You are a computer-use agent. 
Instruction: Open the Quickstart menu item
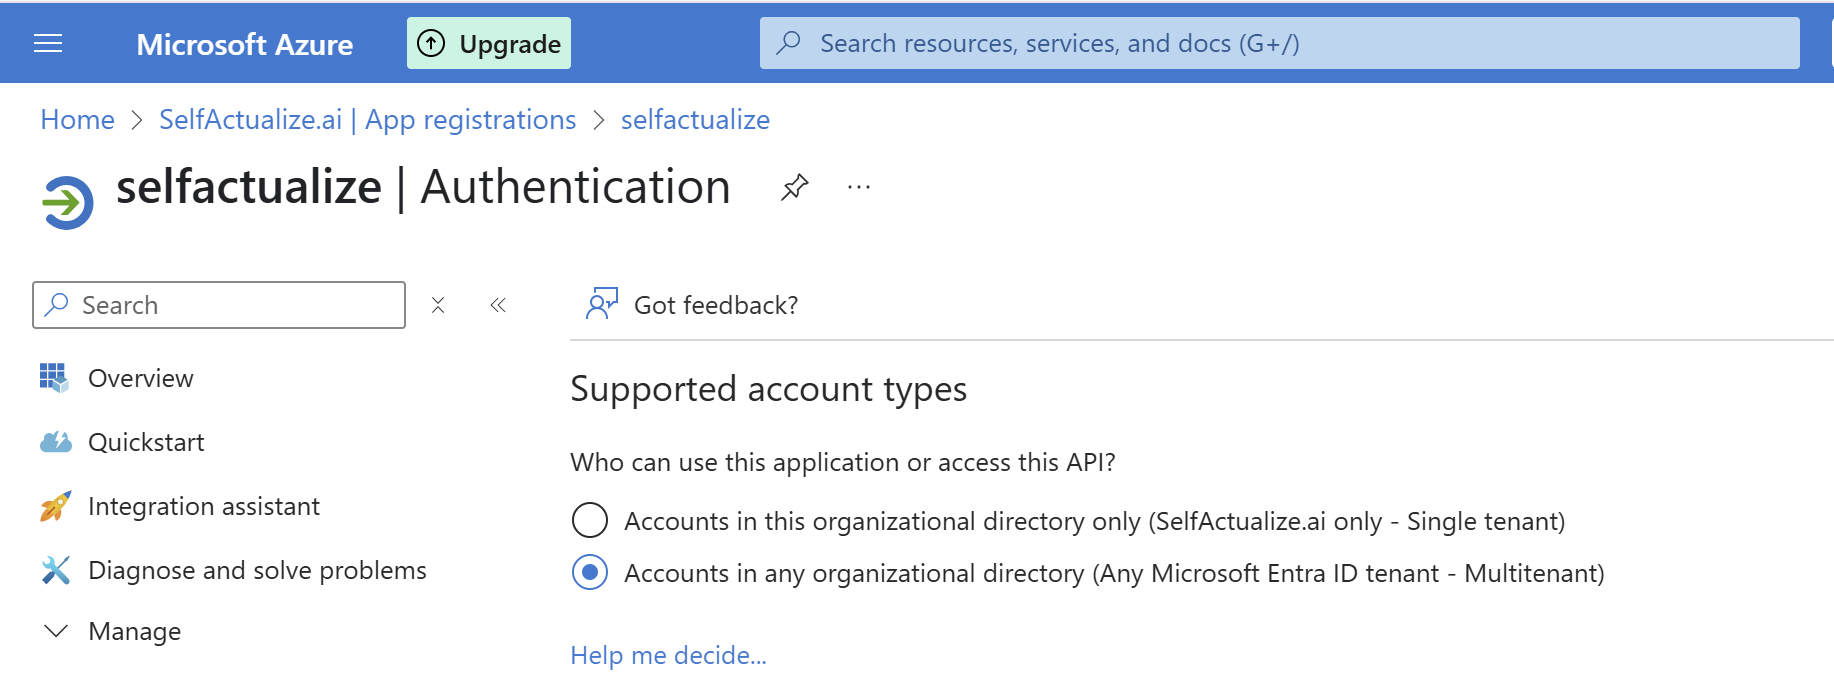(x=146, y=442)
